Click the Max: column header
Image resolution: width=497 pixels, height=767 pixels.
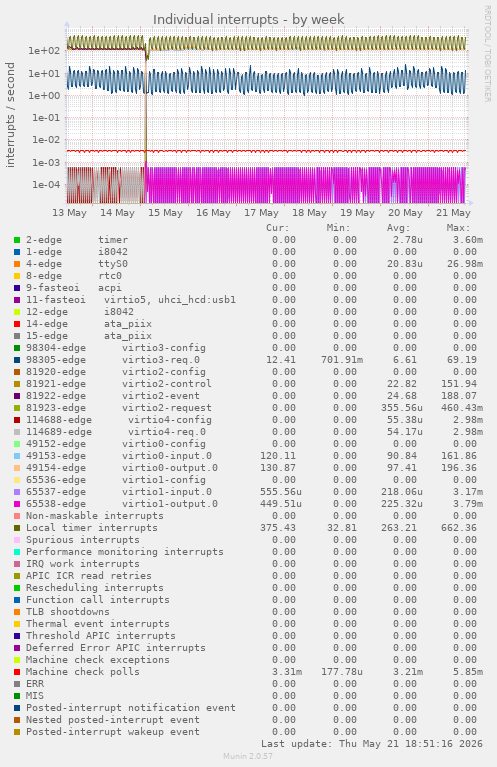(458, 228)
